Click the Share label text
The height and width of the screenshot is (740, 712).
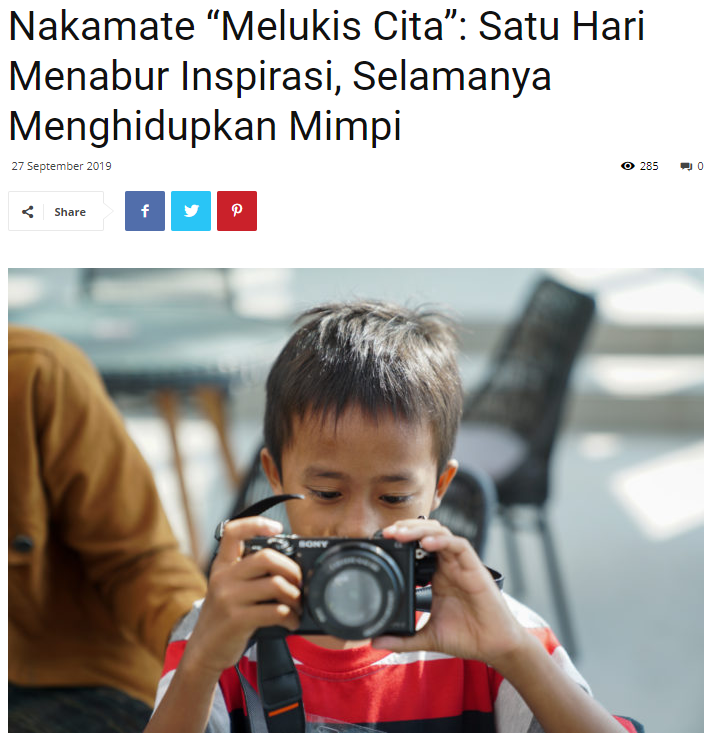pos(70,212)
